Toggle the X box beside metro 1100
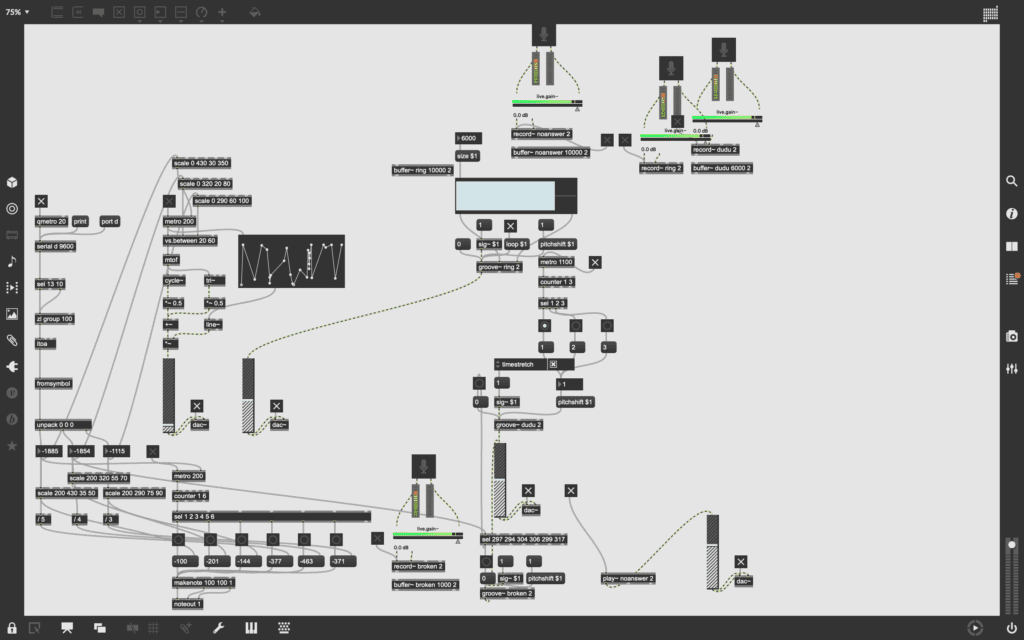Viewport: 1024px width, 640px height. pyautogui.click(x=595, y=263)
